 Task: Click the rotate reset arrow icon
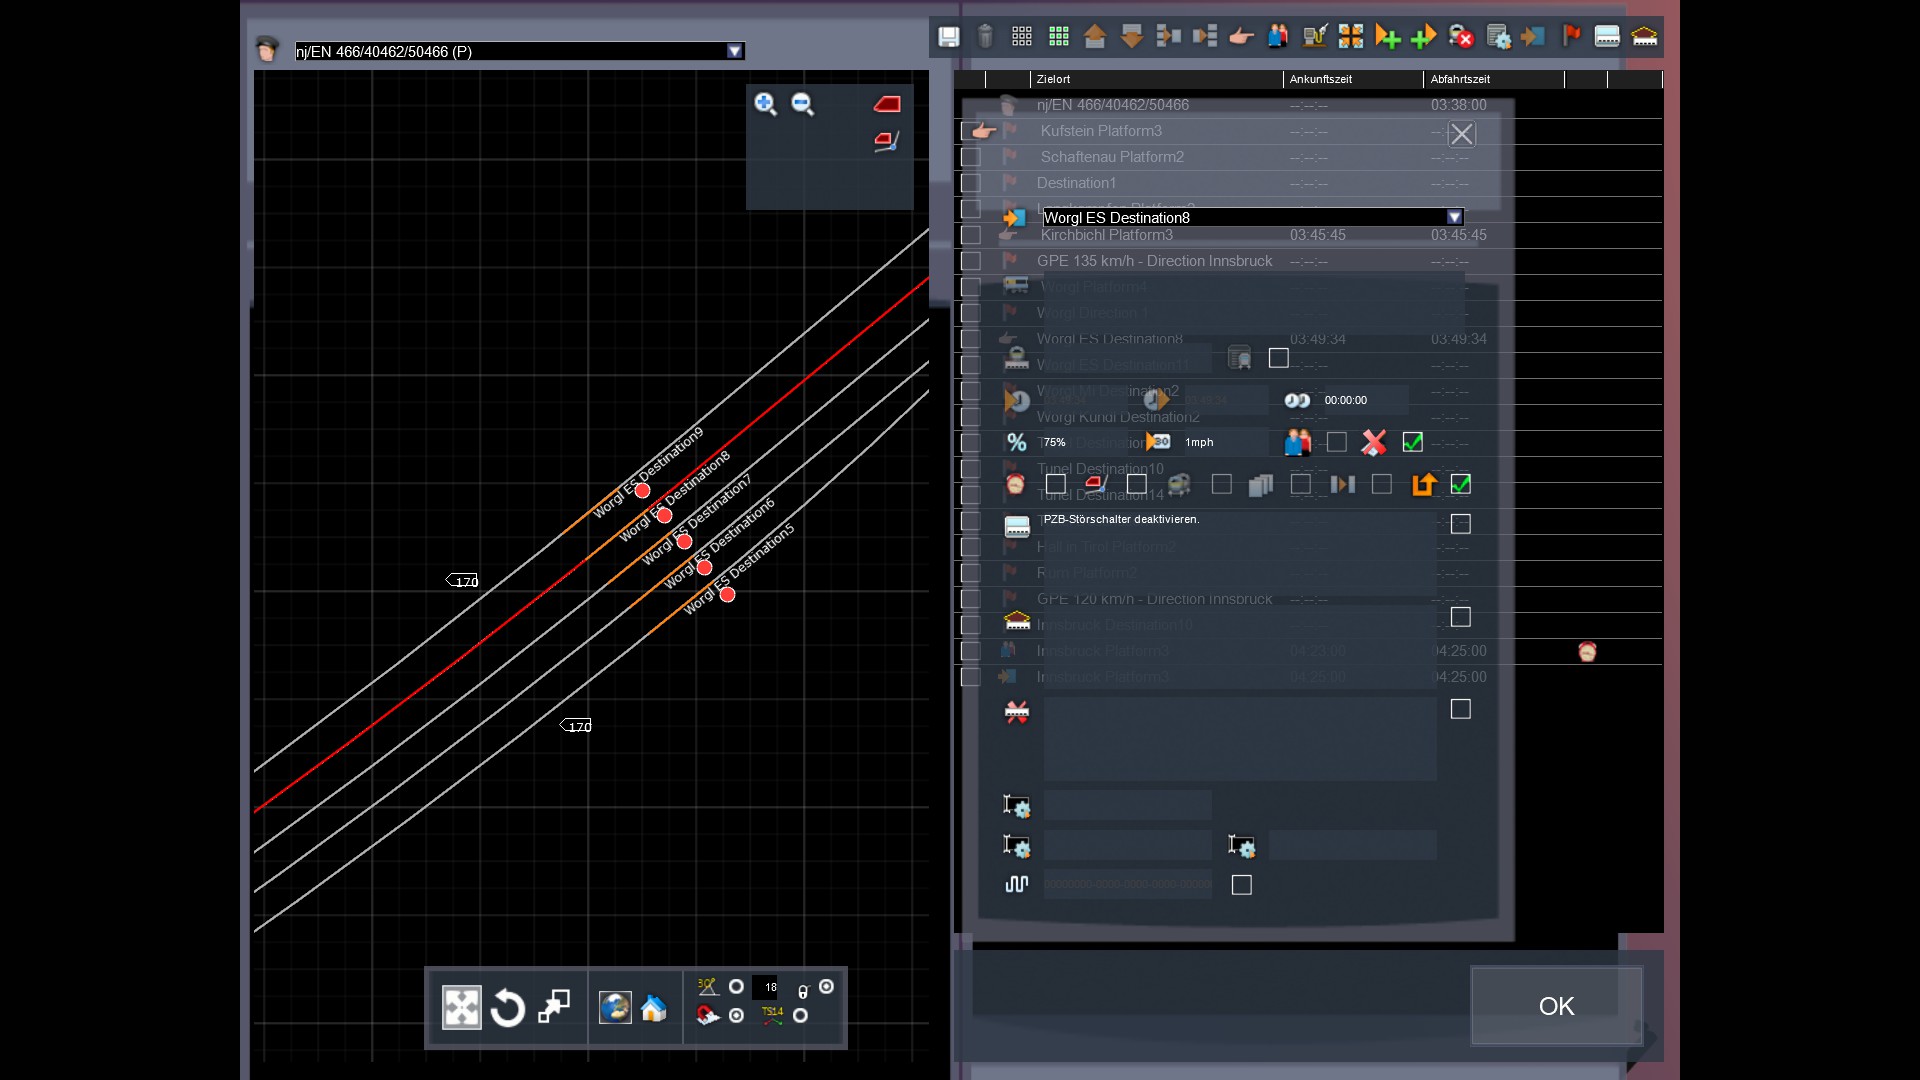(508, 1008)
